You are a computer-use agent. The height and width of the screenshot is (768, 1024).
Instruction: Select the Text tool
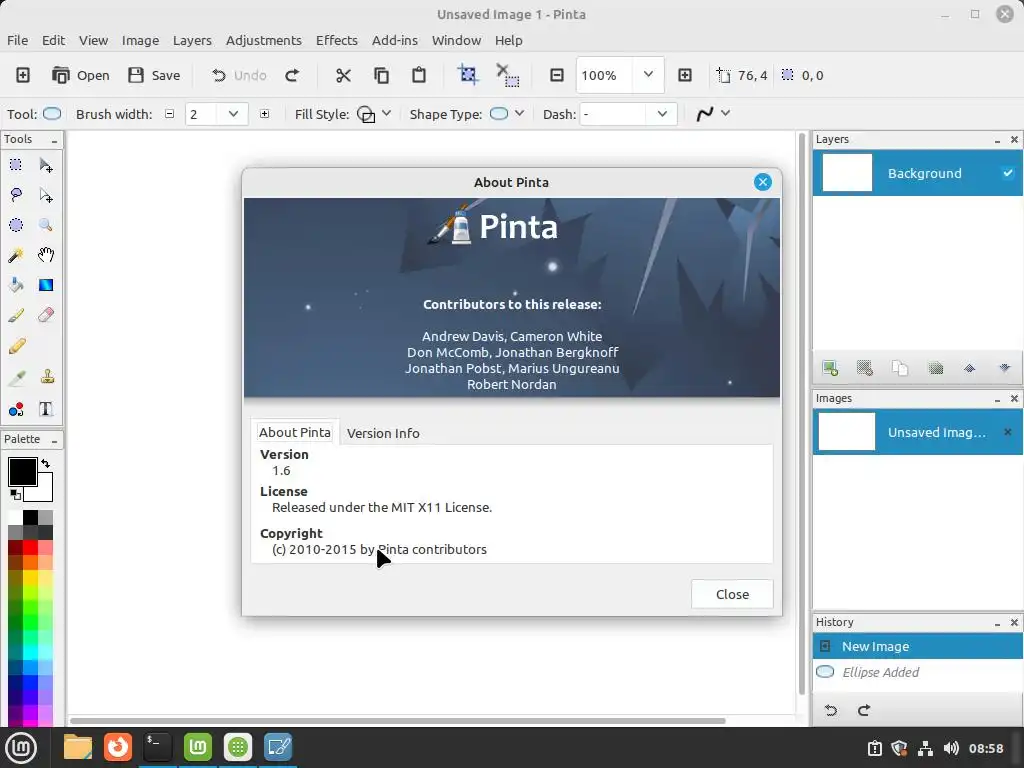(x=46, y=409)
